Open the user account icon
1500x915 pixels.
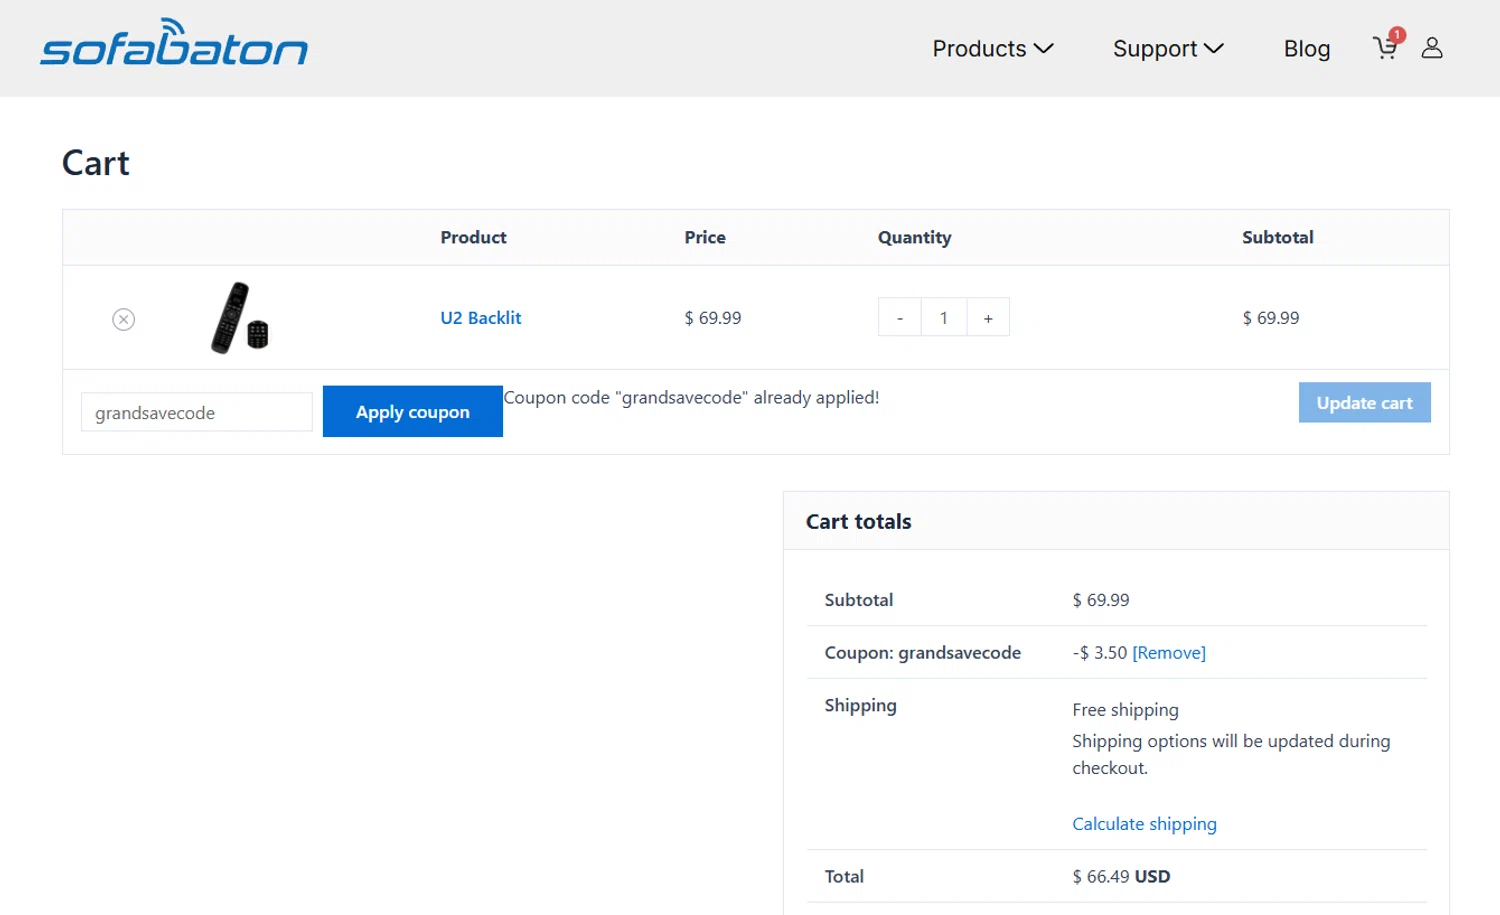coord(1432,48)
